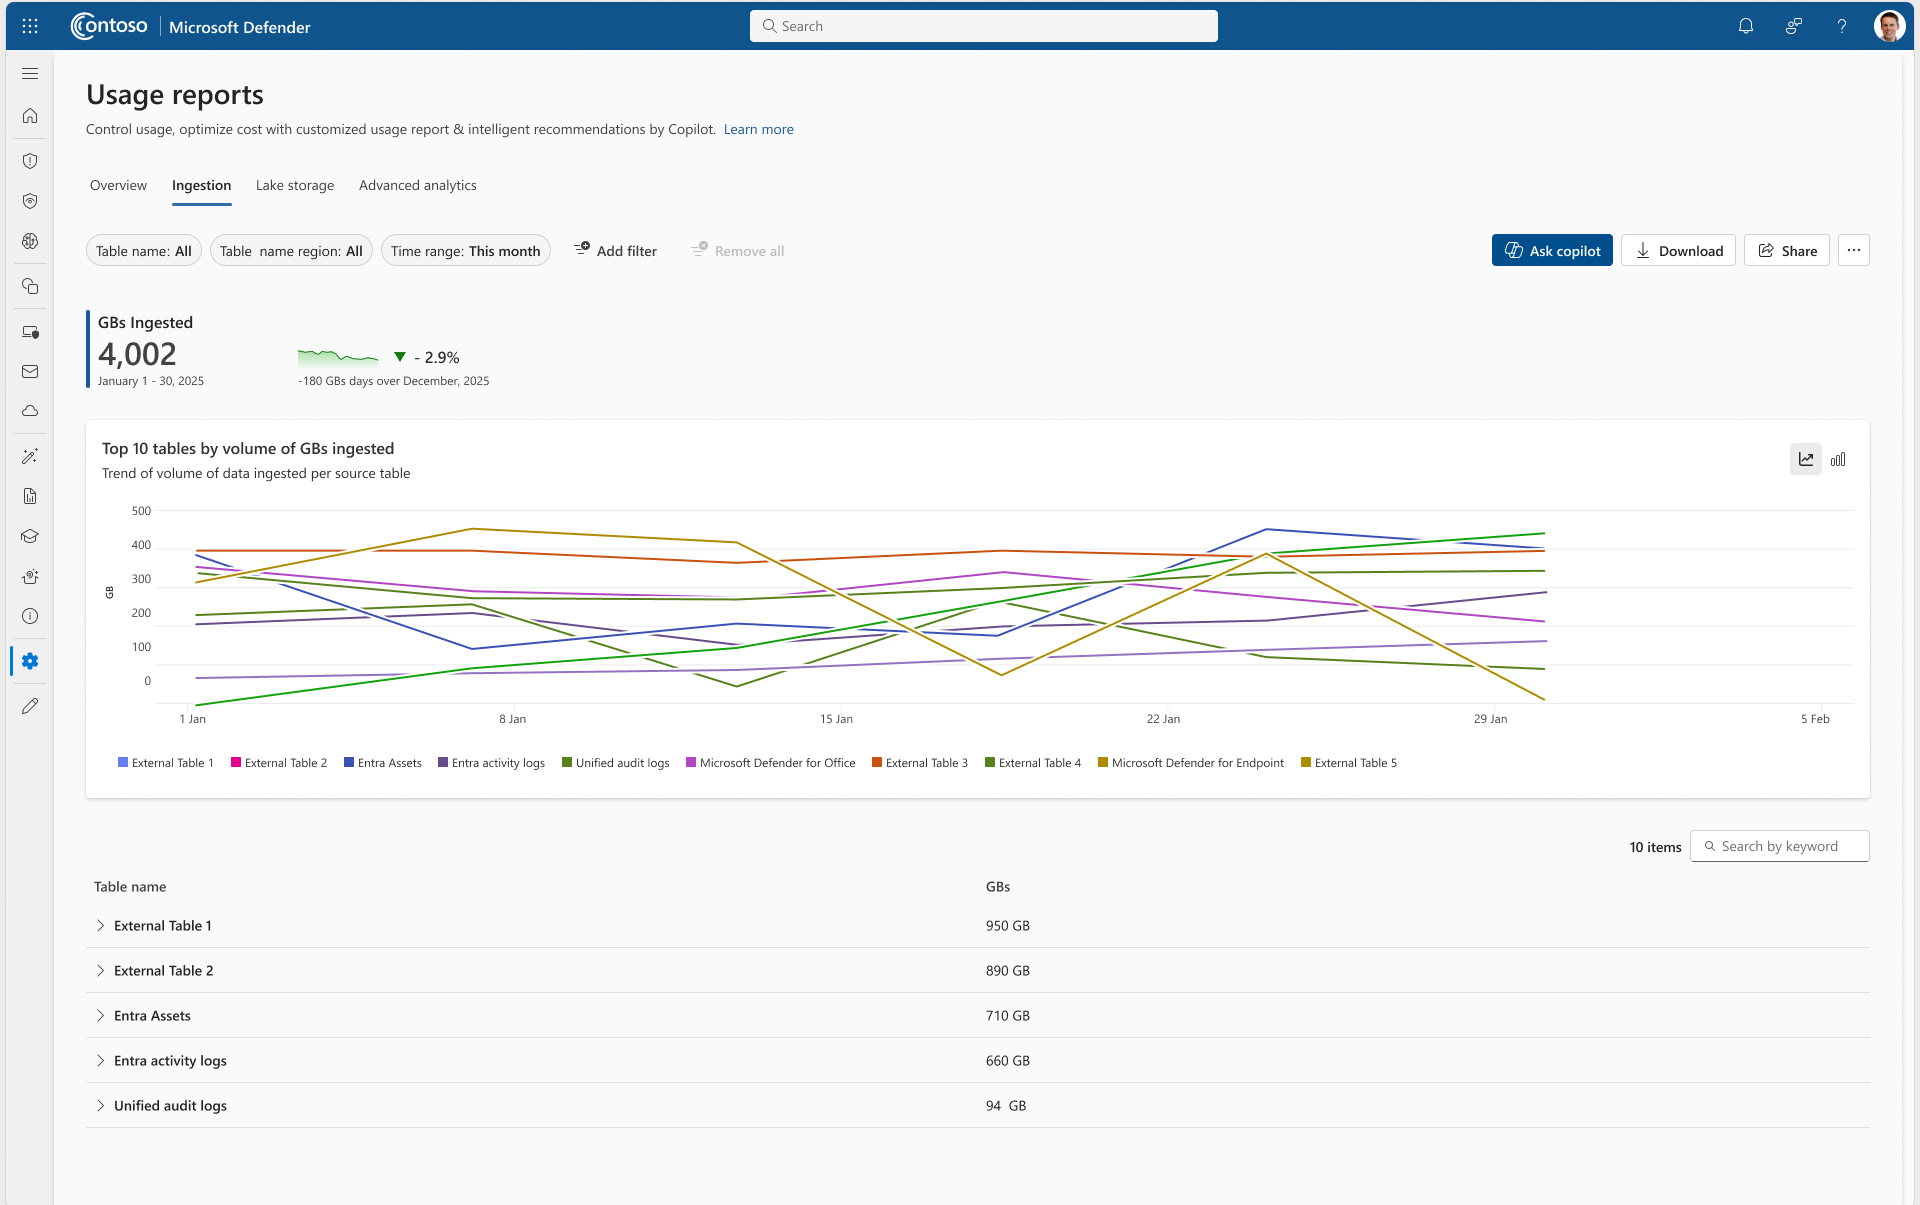This screenshot has width=1920, height=1205.
Task: Switch chart to line view
Action: [1805, 459]
